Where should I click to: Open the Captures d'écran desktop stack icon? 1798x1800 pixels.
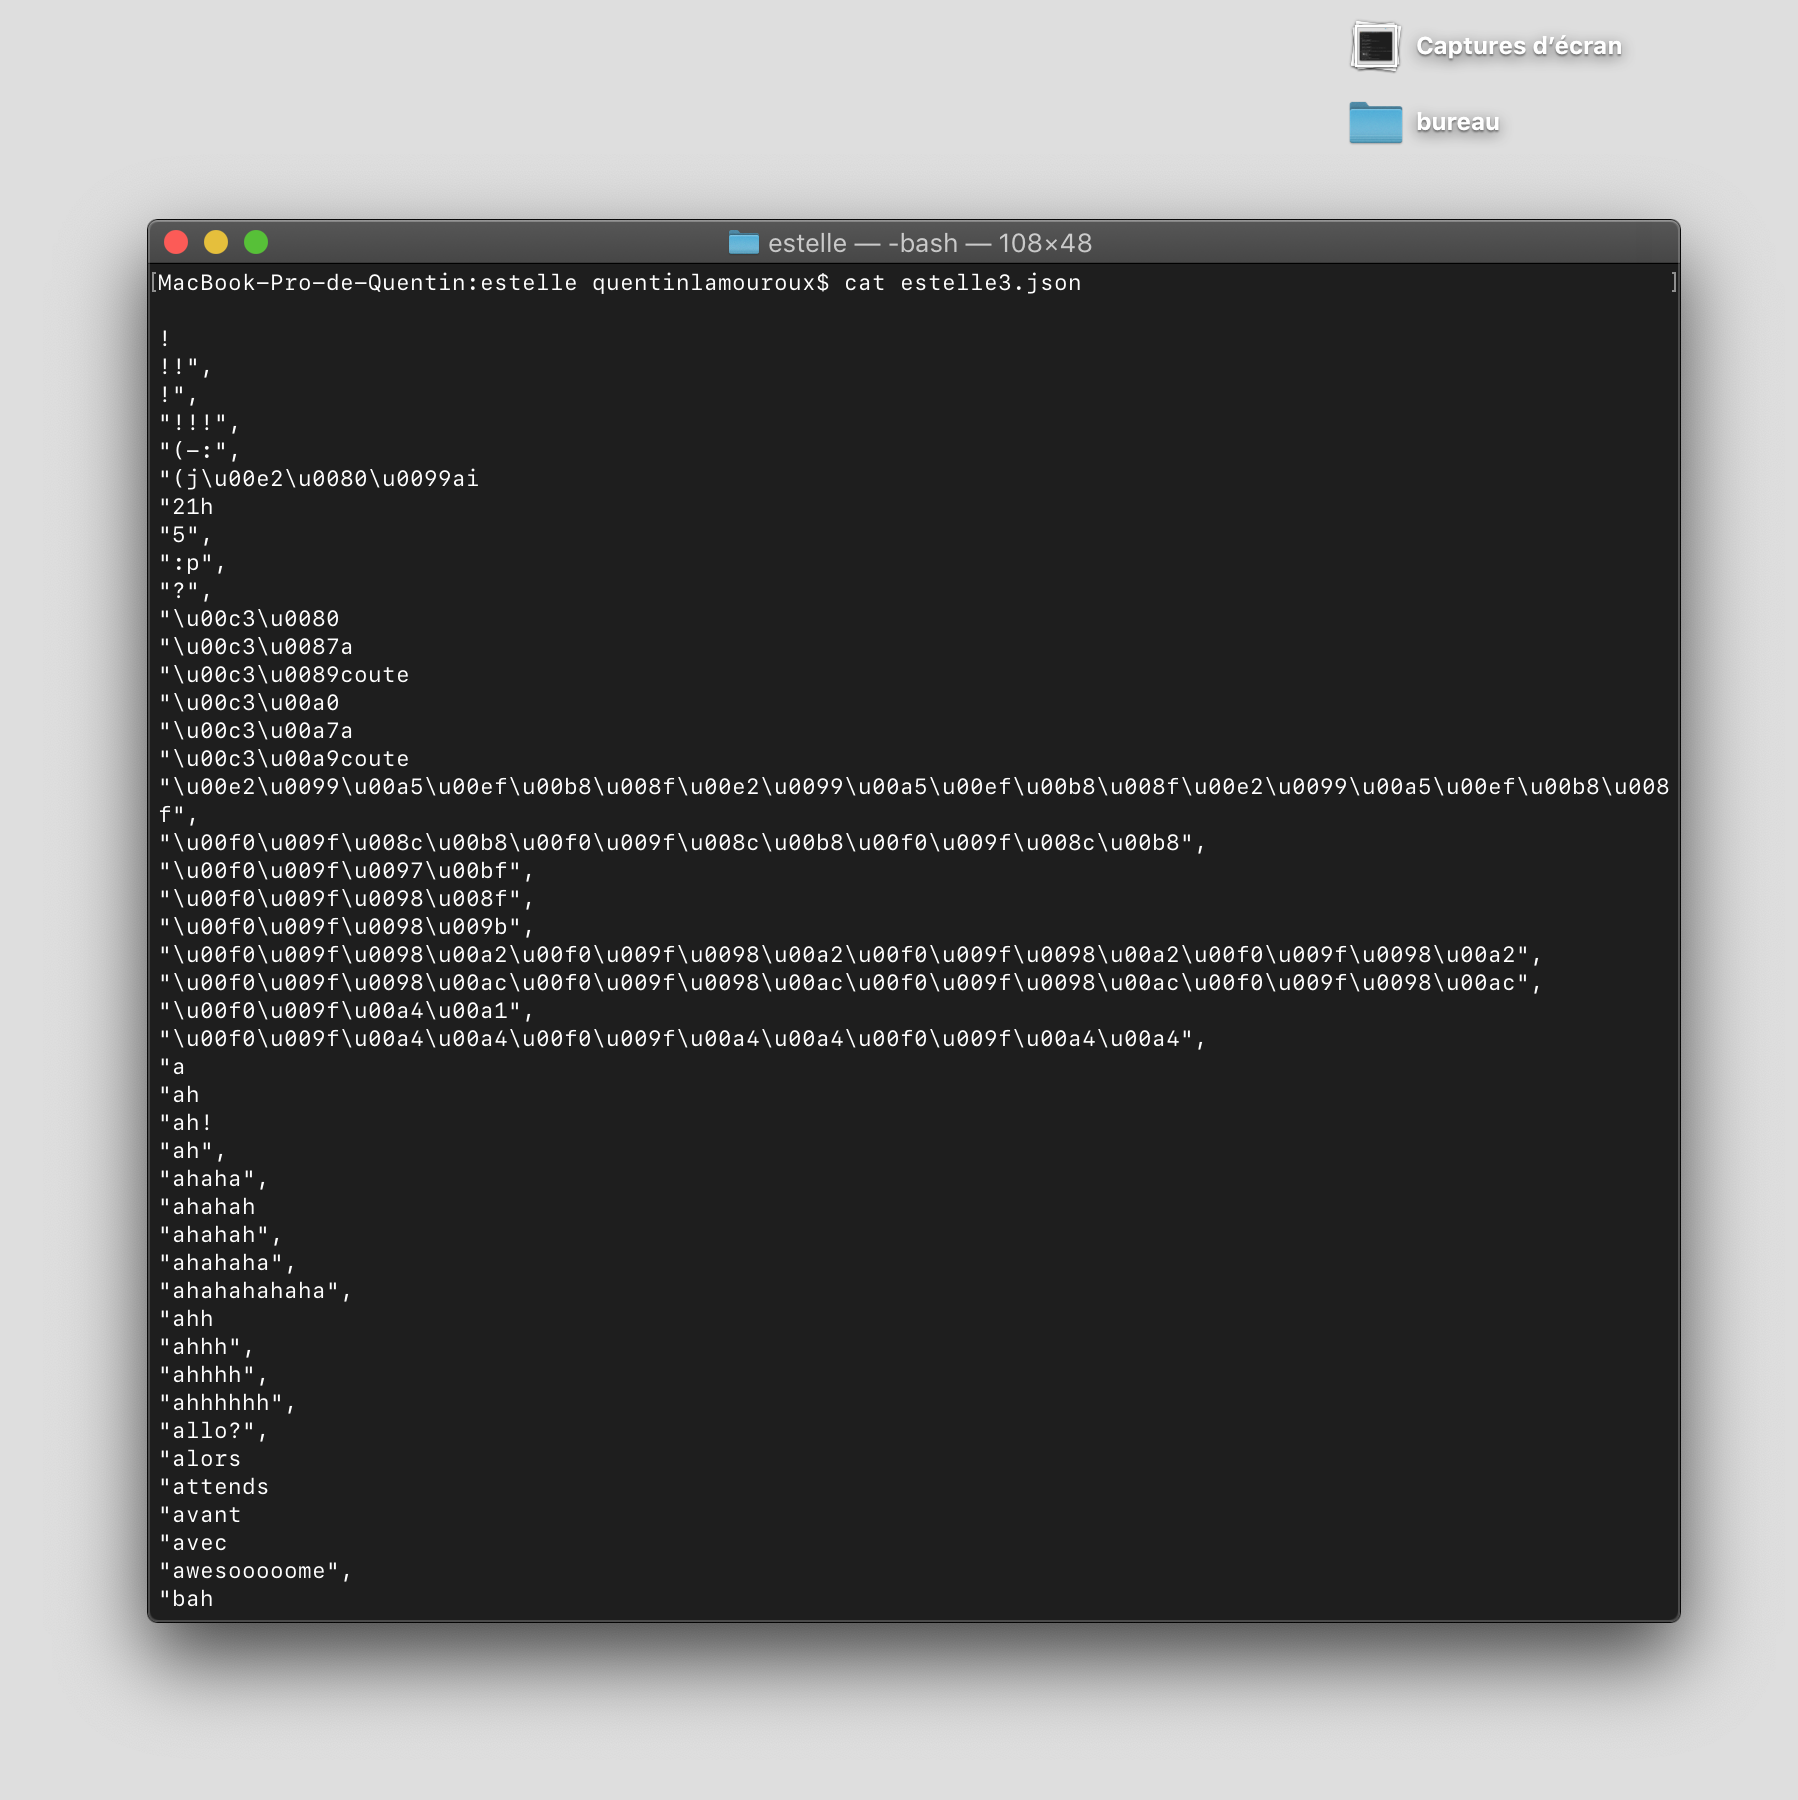click(1375, 46)
